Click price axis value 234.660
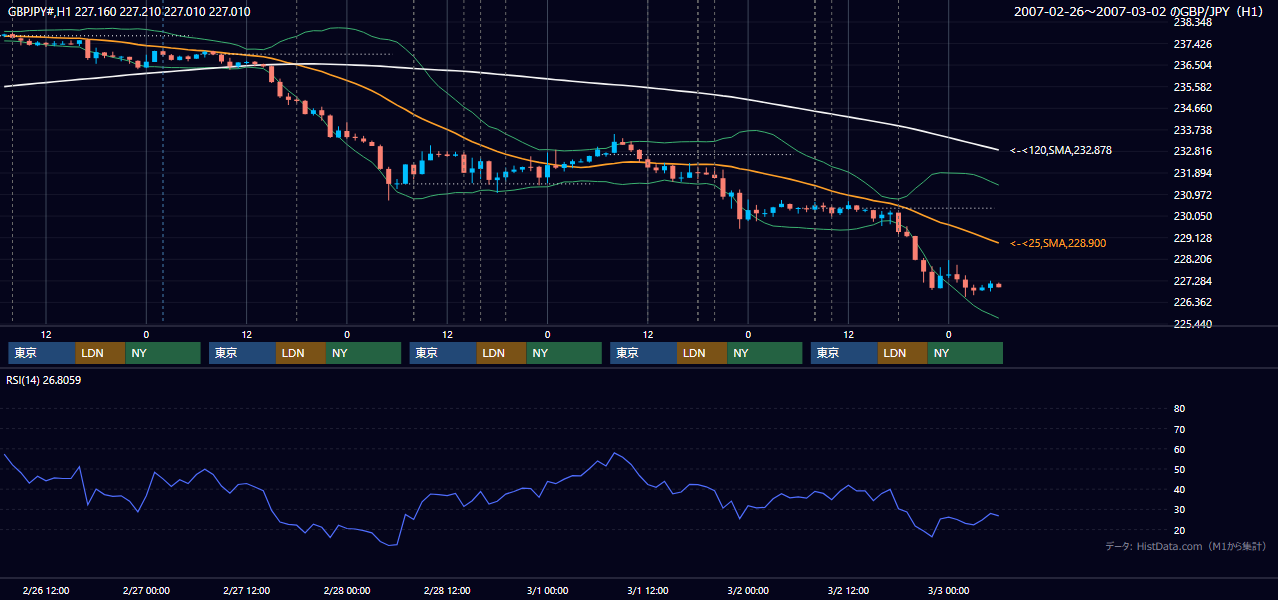 coord(1192,108)
